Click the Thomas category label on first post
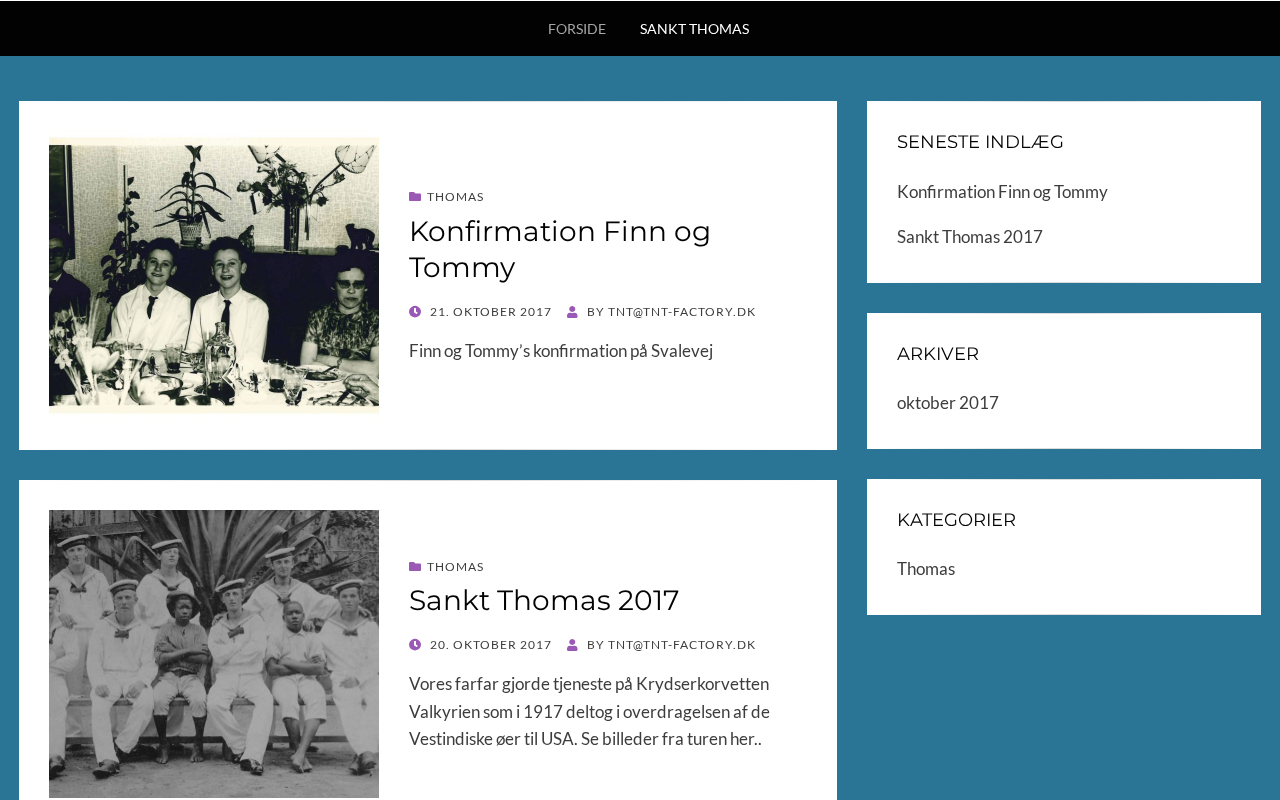 [455, 197]
